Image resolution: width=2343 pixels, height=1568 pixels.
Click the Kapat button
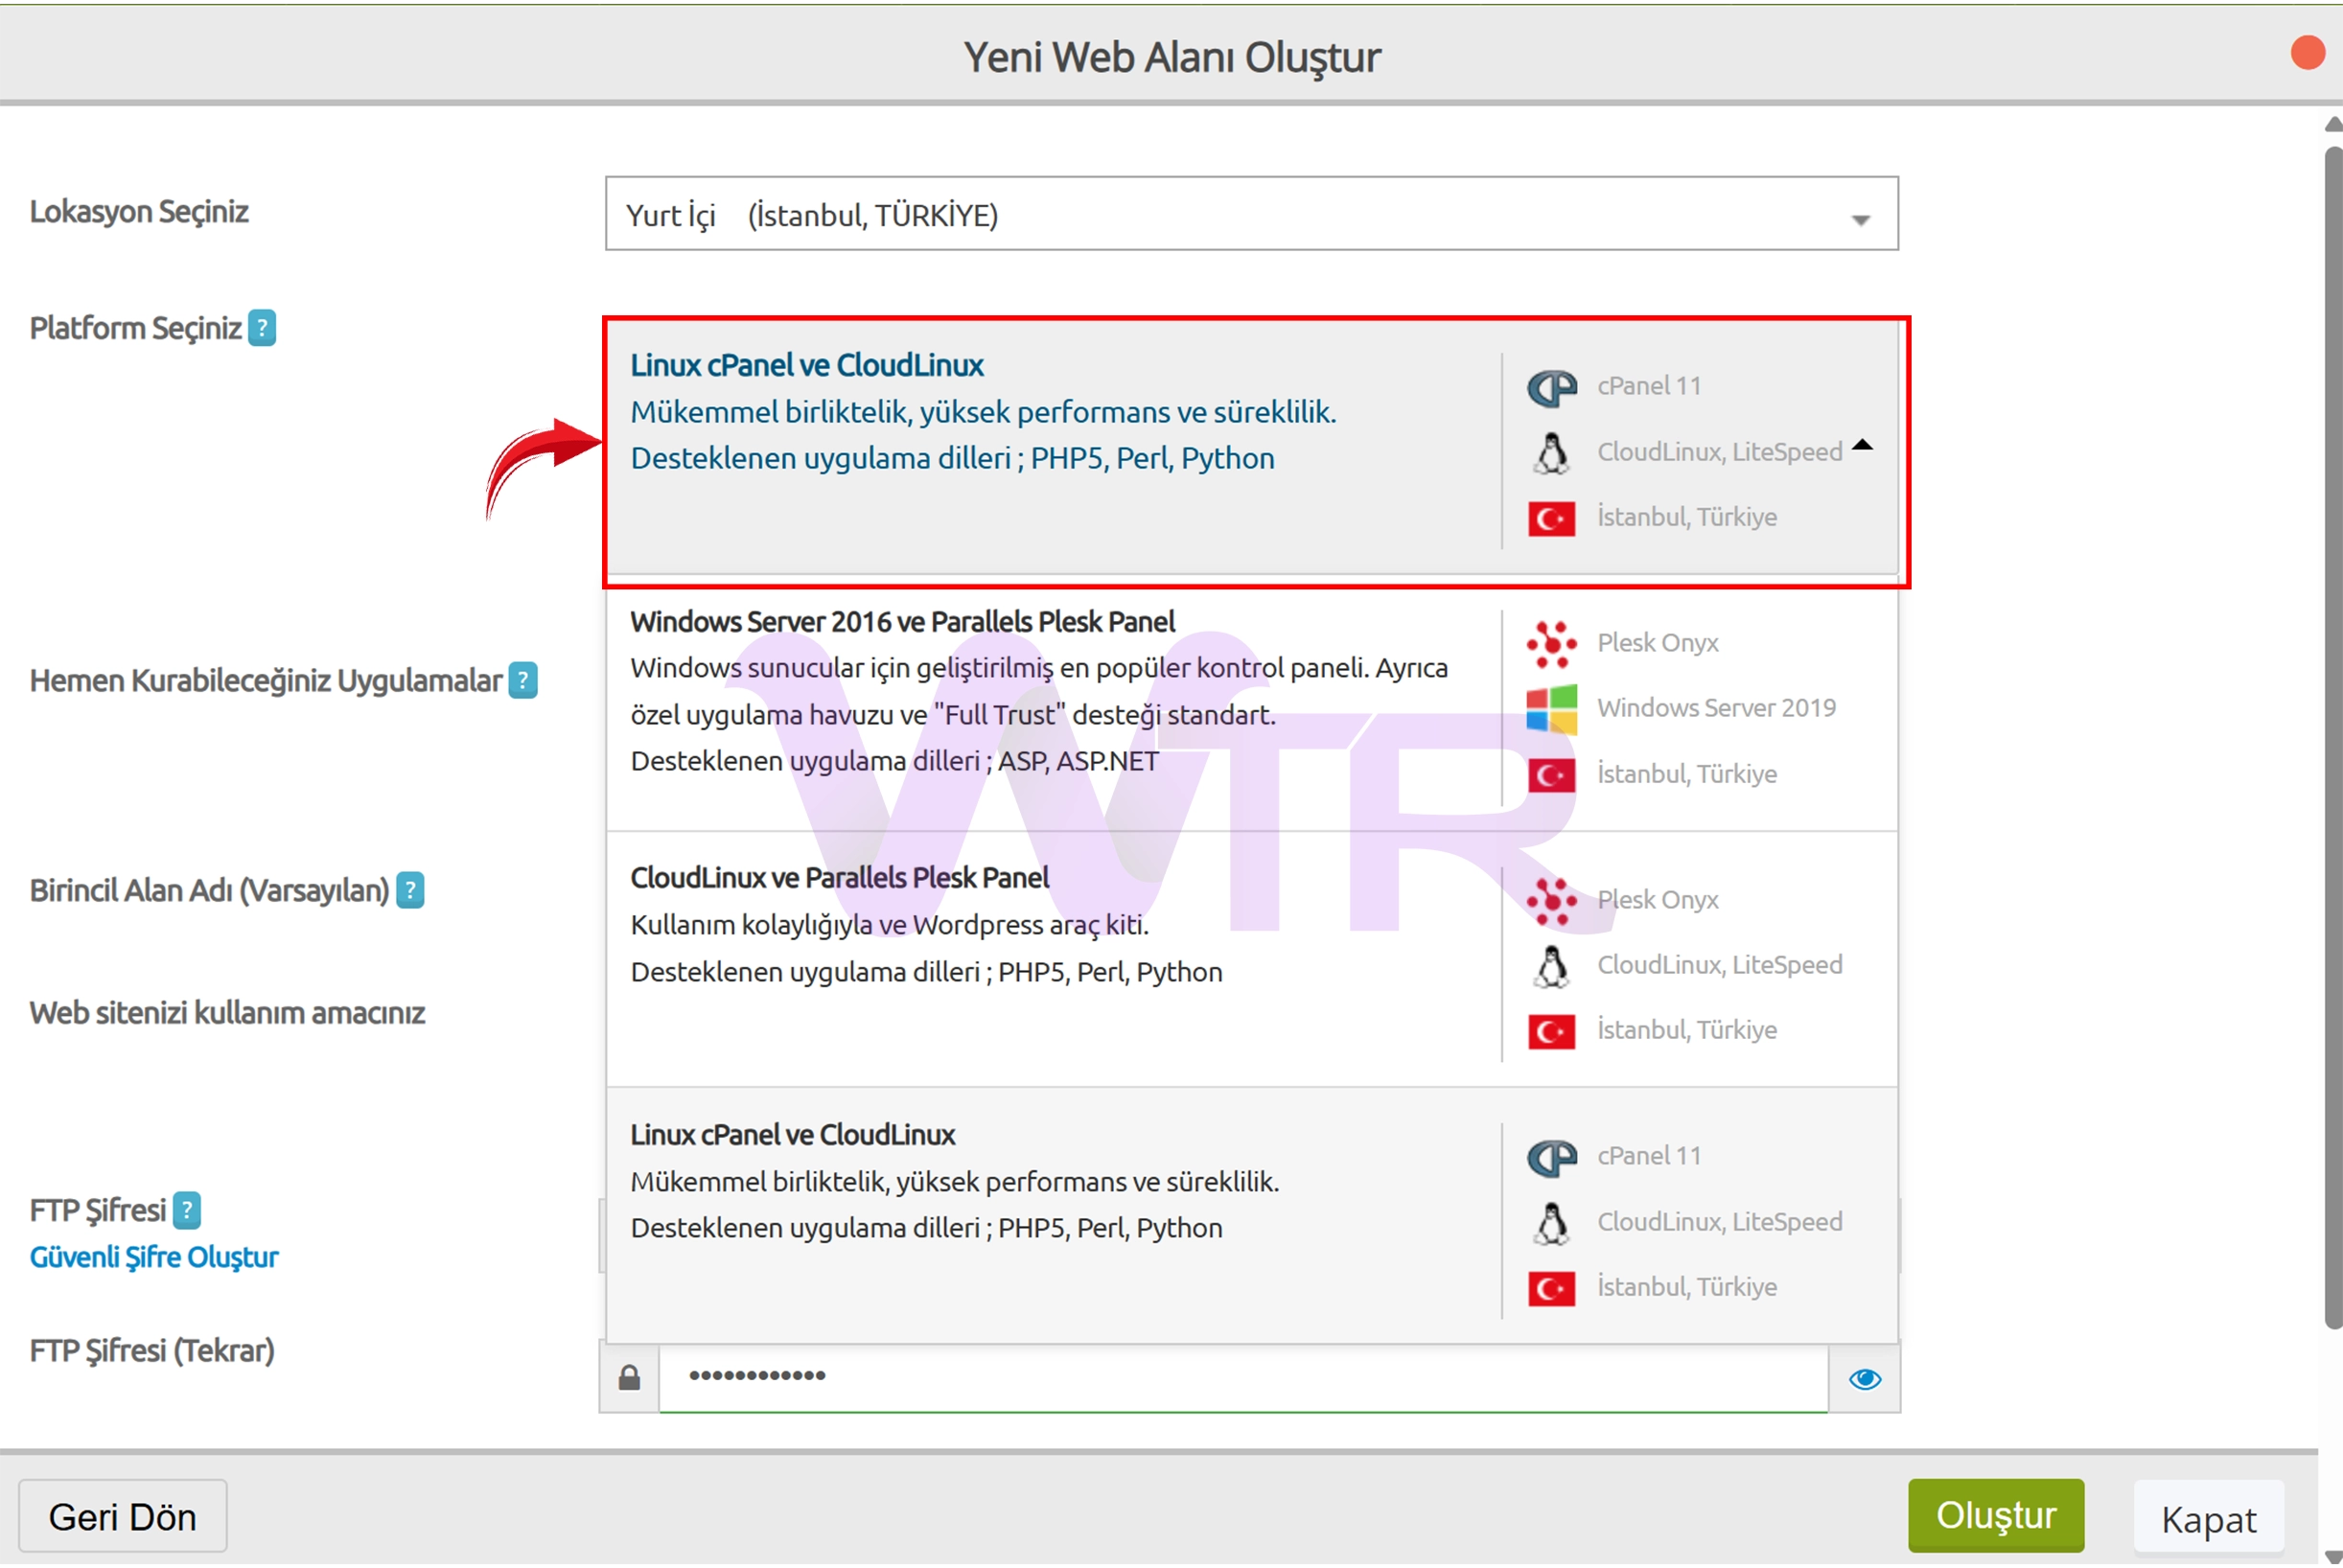pyautogui.click(x=2208, y=1519)
